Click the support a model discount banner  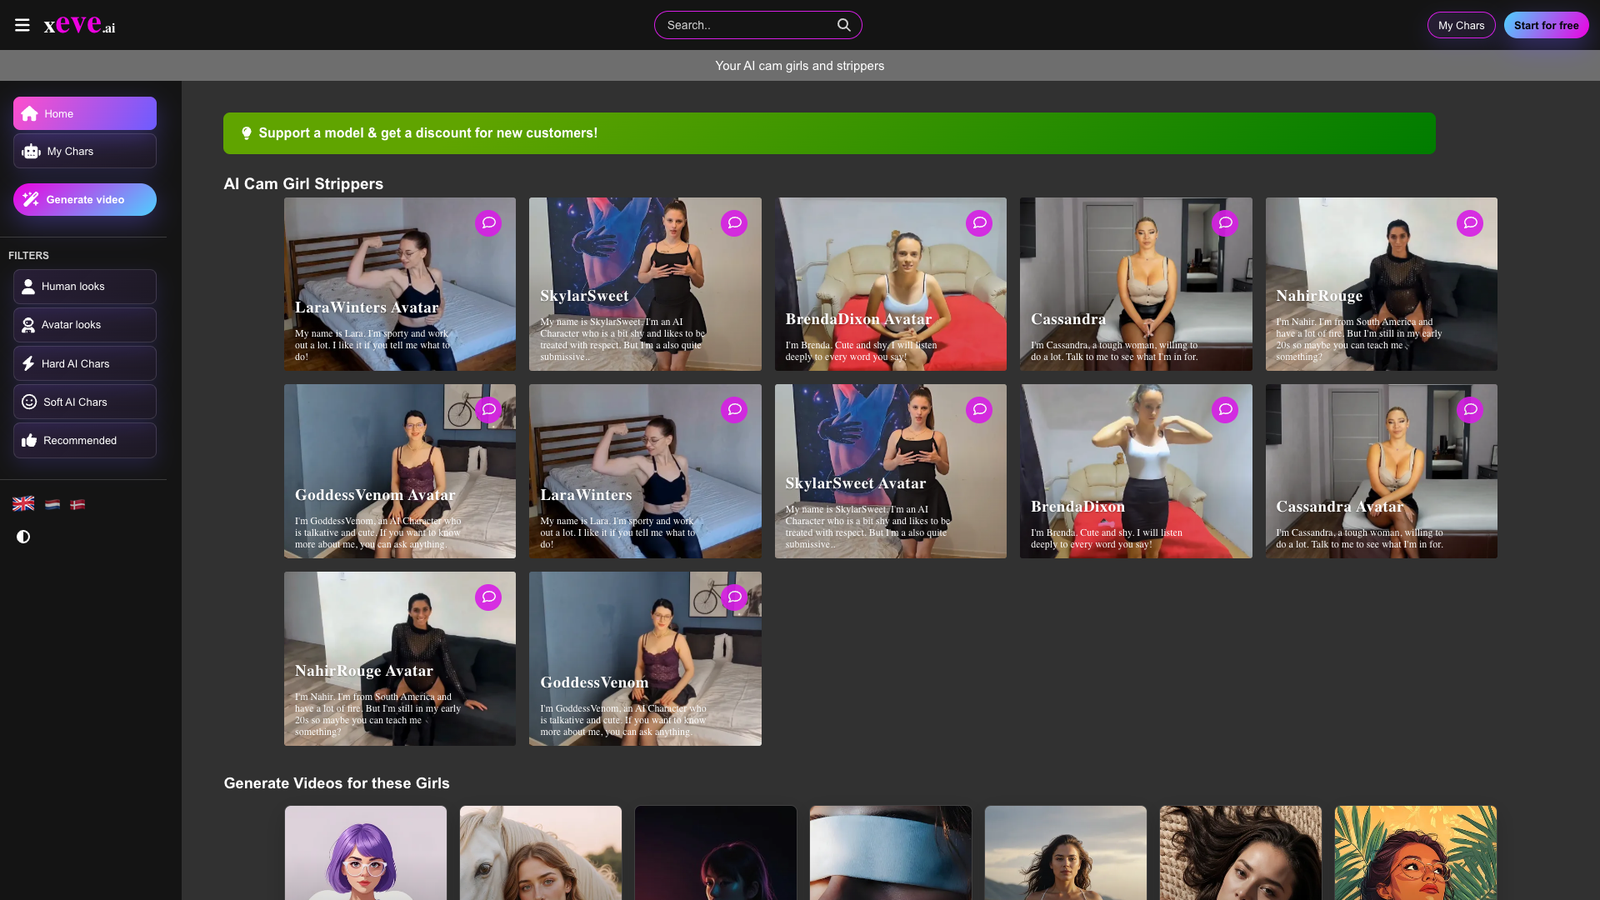[829, 133]
